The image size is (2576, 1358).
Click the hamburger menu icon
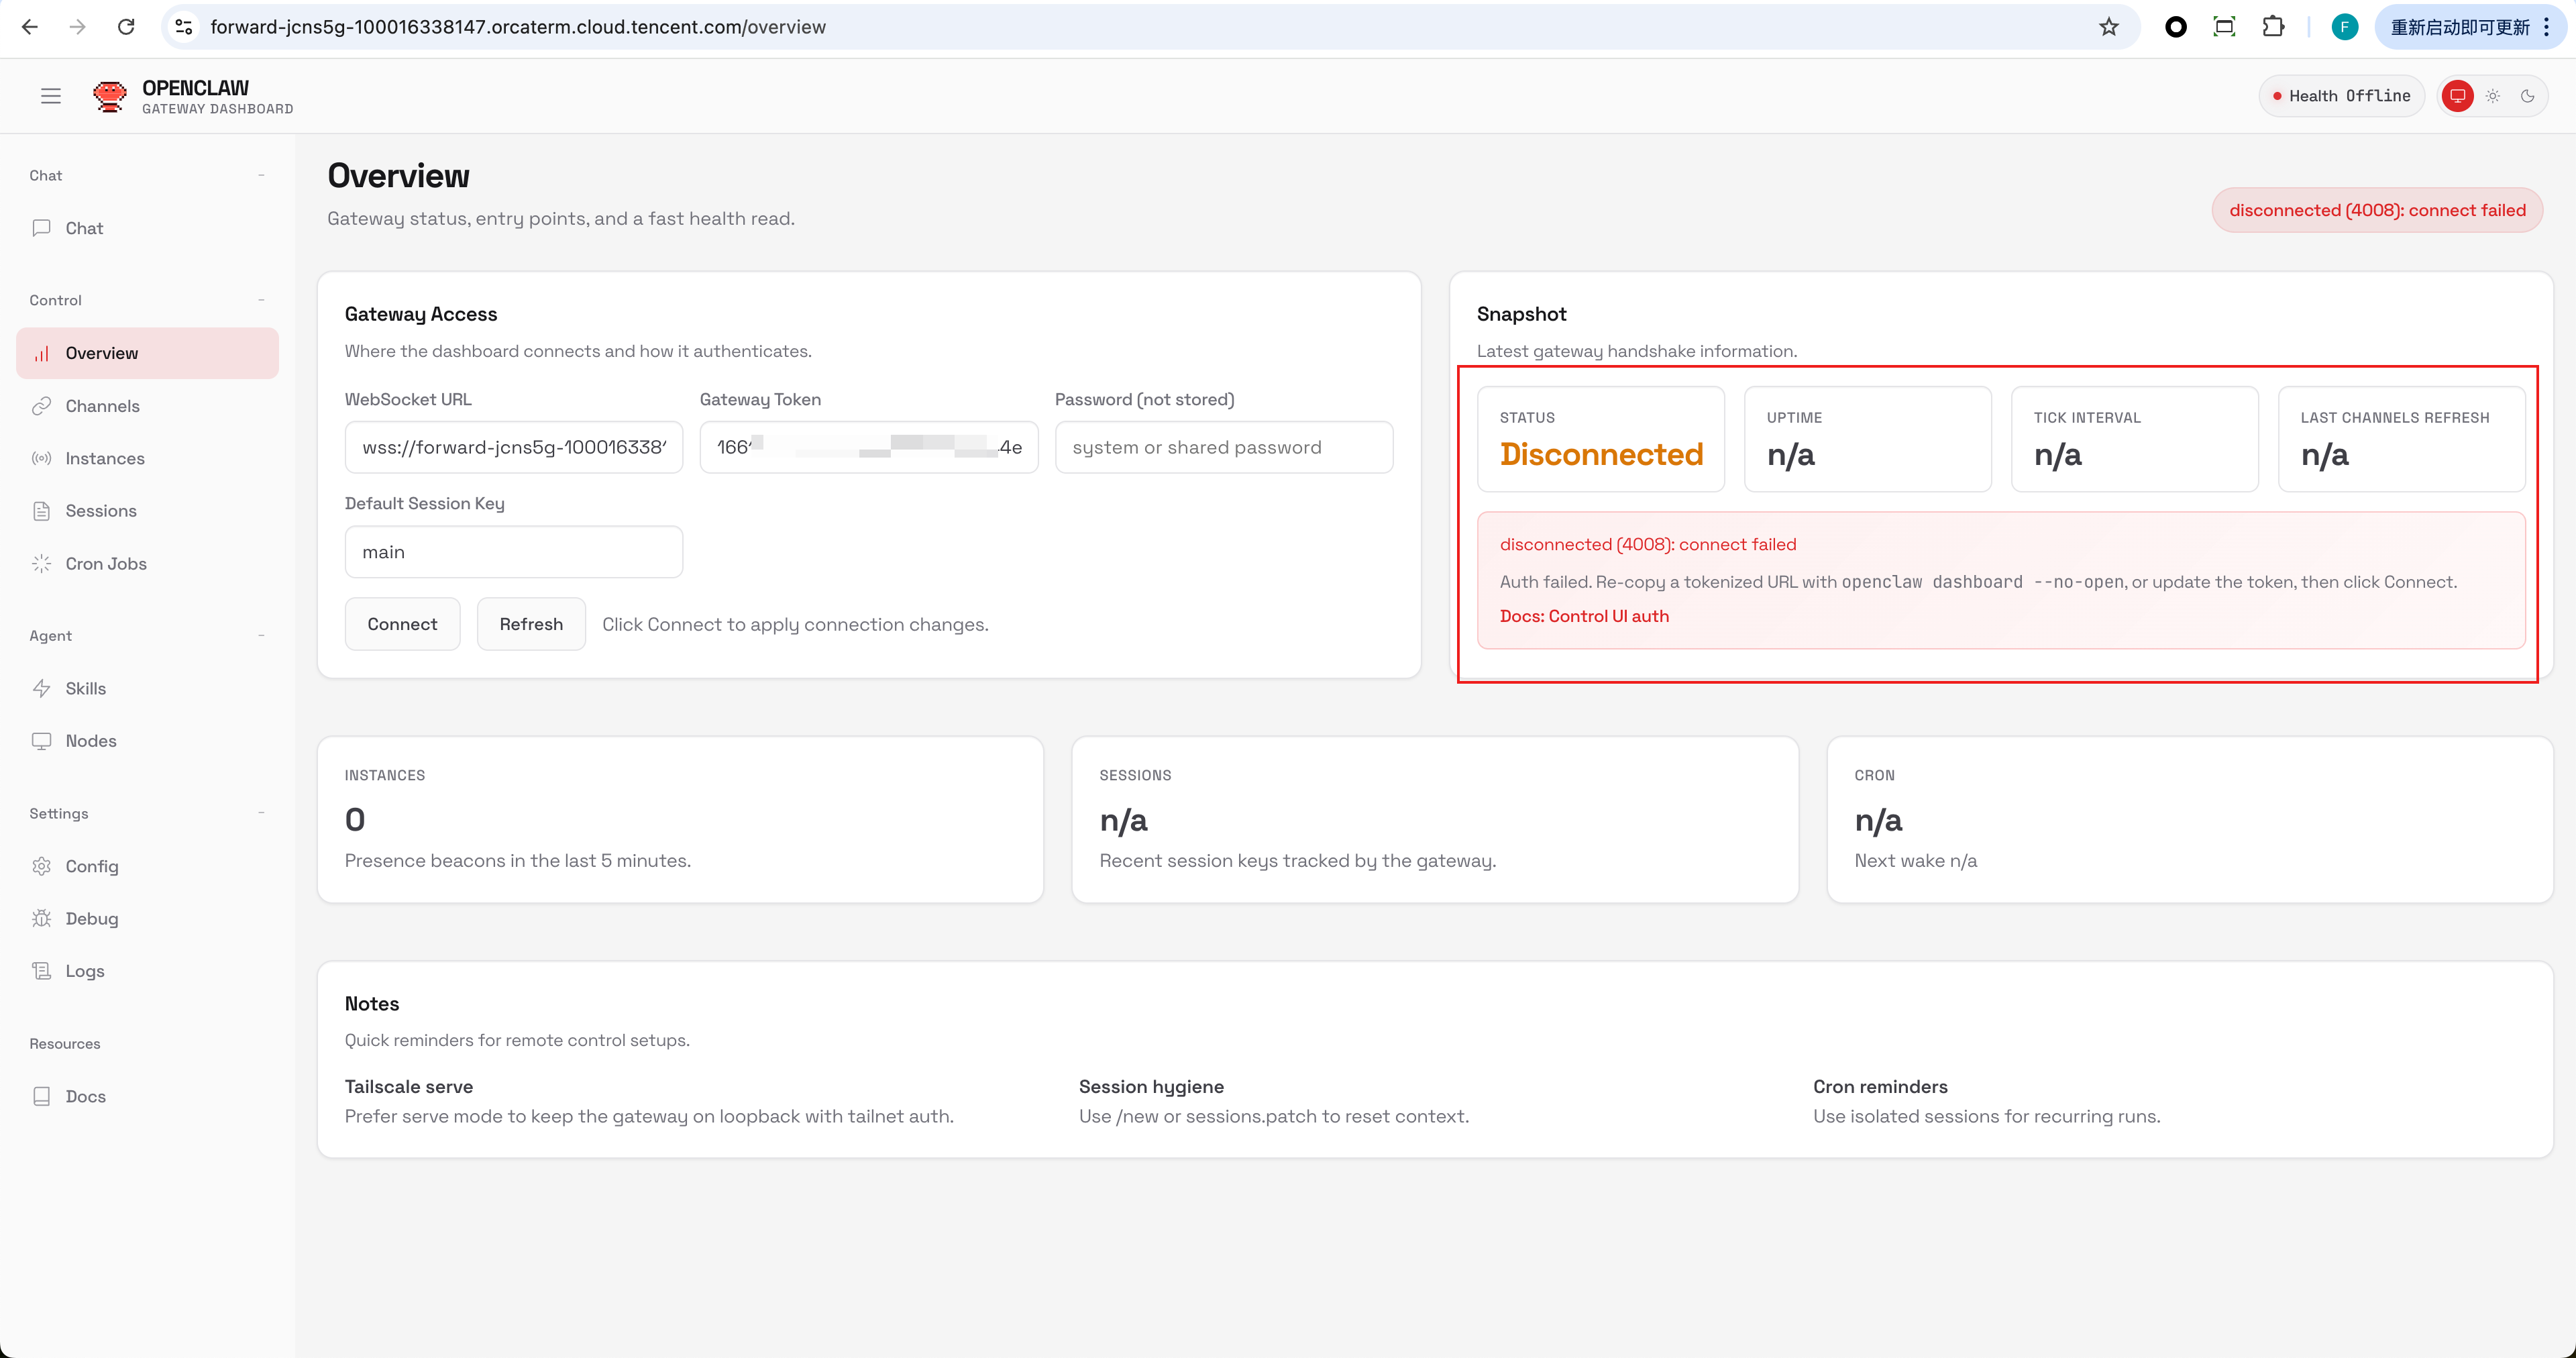(x=51, y=96)
